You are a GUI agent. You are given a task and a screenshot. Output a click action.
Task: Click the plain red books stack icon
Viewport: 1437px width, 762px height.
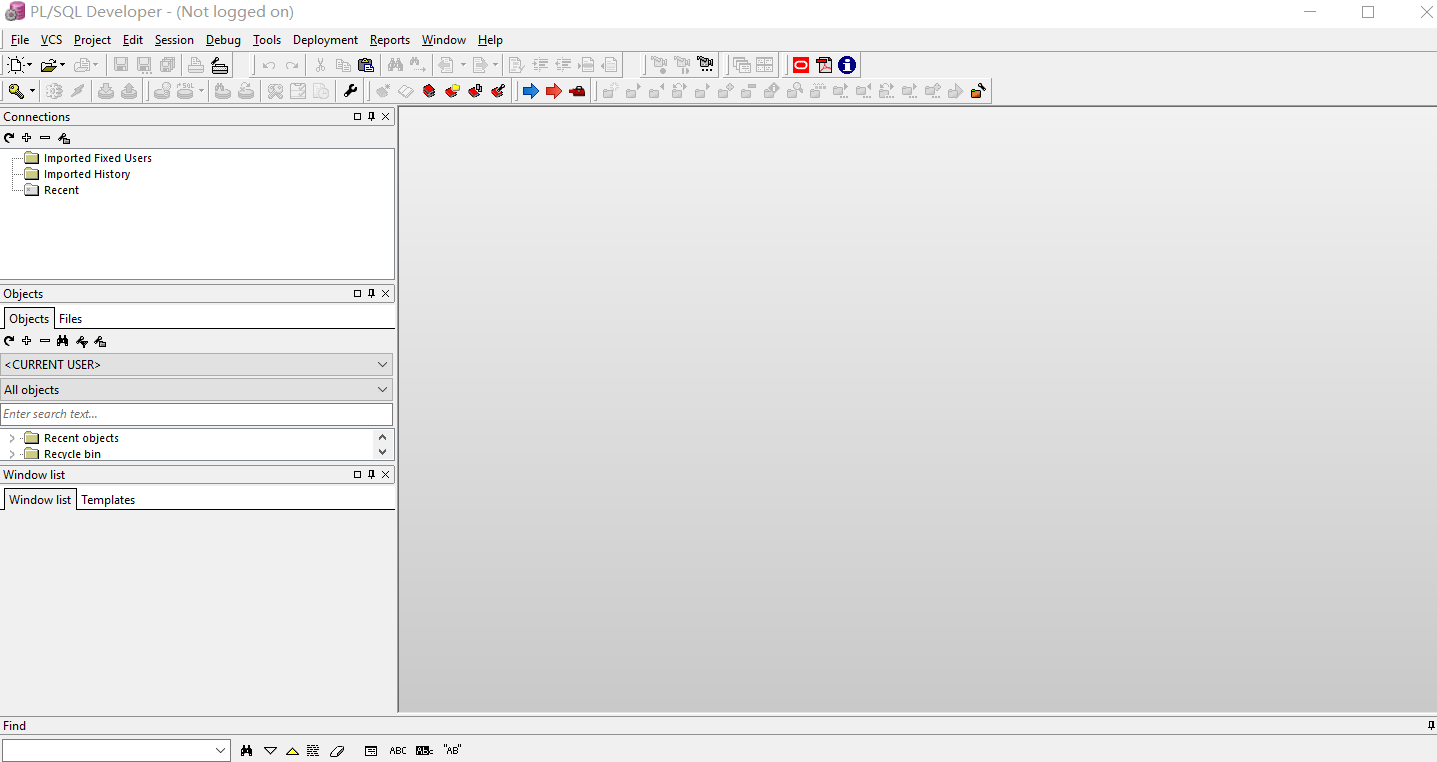point(429,91)
